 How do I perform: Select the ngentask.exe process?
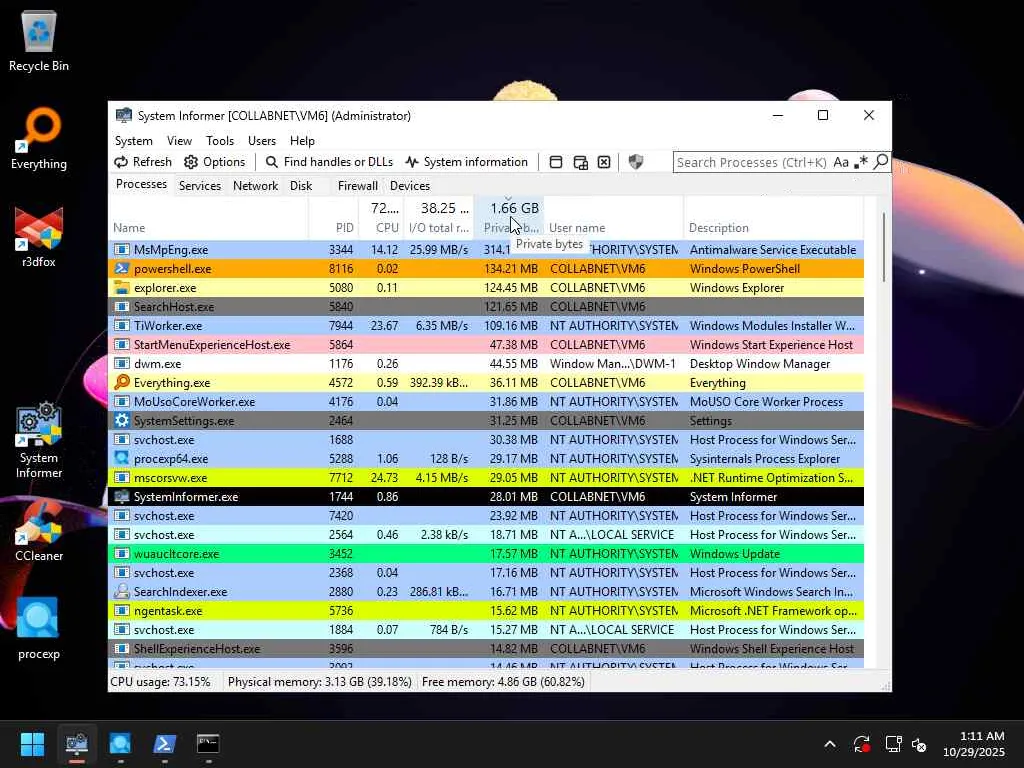(x=486, y=611)
